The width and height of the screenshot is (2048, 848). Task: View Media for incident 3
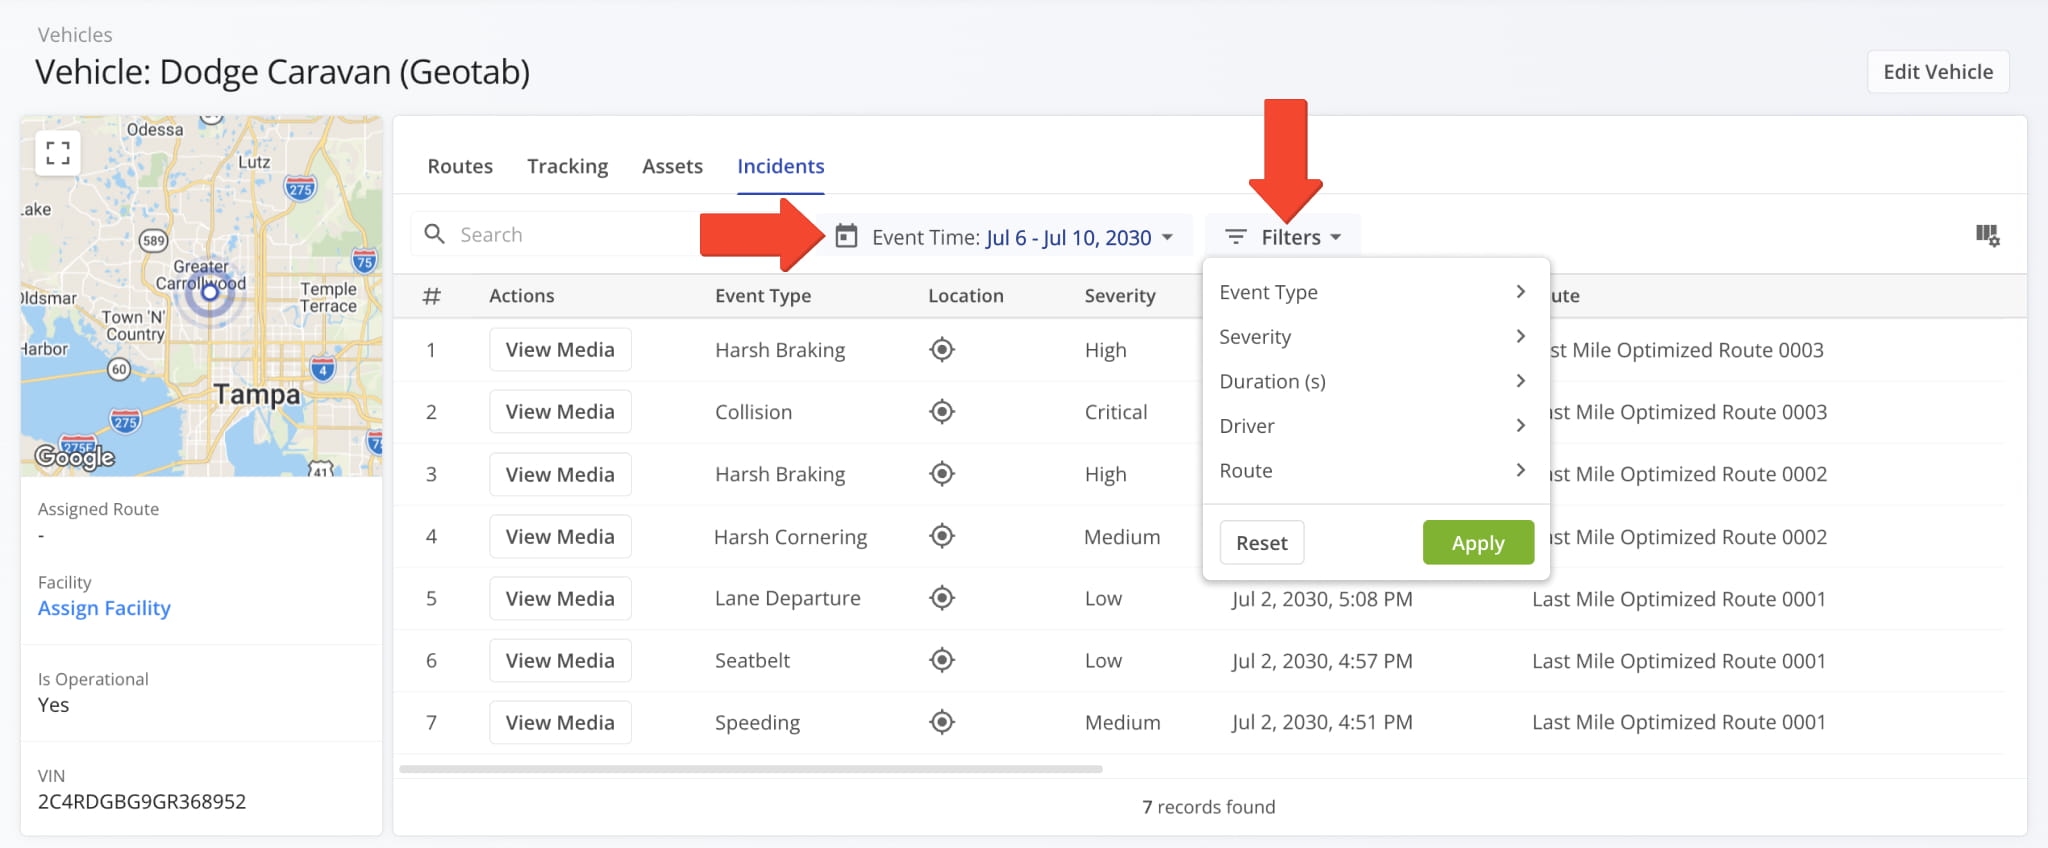560,474
